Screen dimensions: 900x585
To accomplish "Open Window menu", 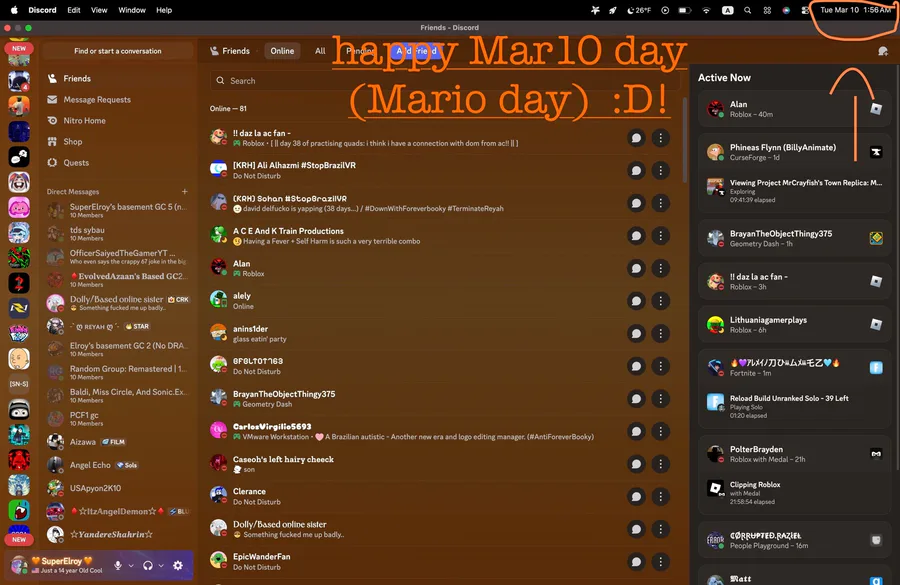I will click(131, 10).
